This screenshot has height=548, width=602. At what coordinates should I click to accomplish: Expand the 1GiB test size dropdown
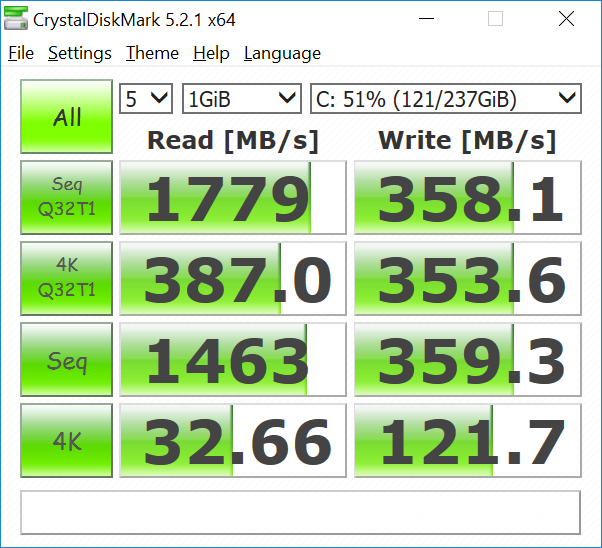point(241,99)
